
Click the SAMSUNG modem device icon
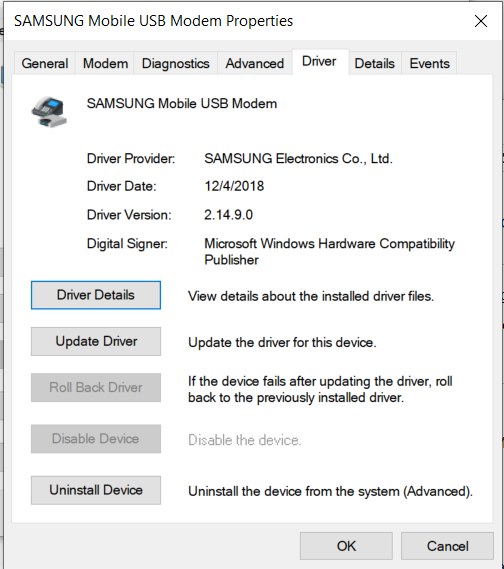pos(49,112)
